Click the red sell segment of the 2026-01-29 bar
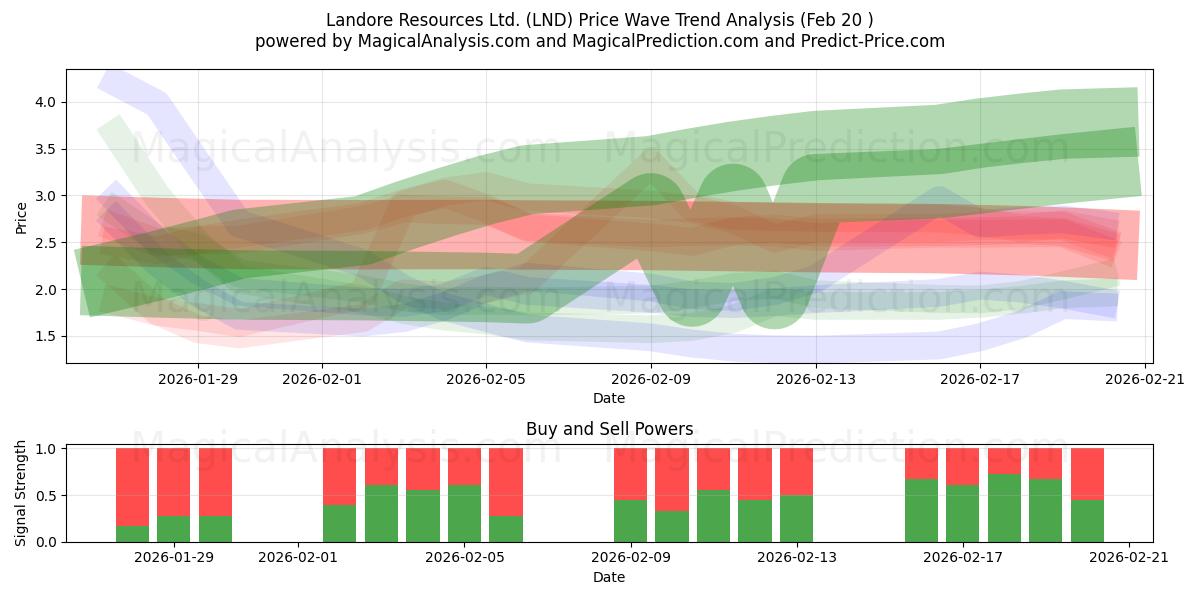 tap(174, 482)
